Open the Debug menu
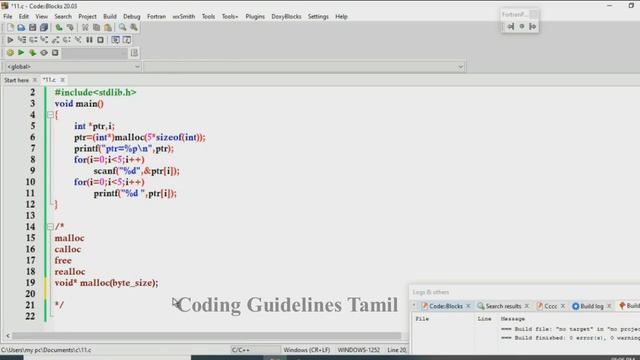 [131, 16]
